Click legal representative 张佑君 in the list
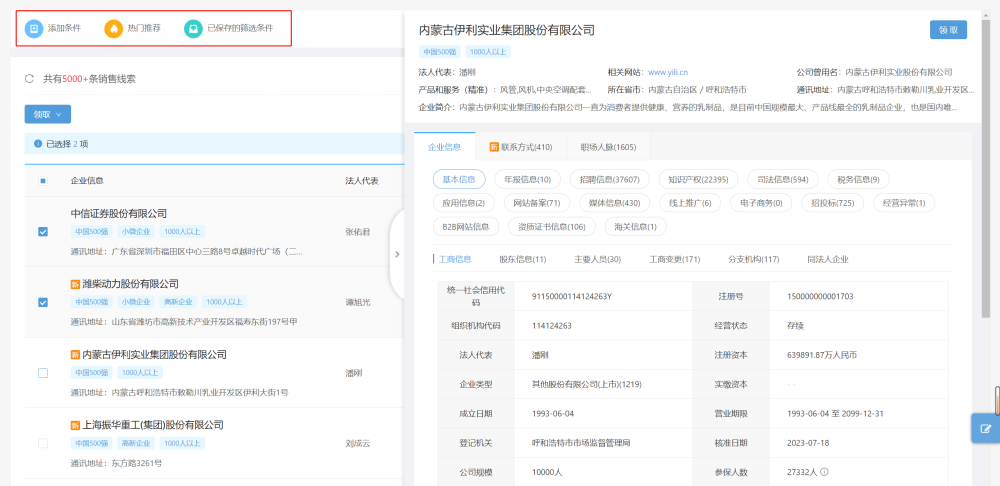The image size is (1000, 486). (357, 232)
